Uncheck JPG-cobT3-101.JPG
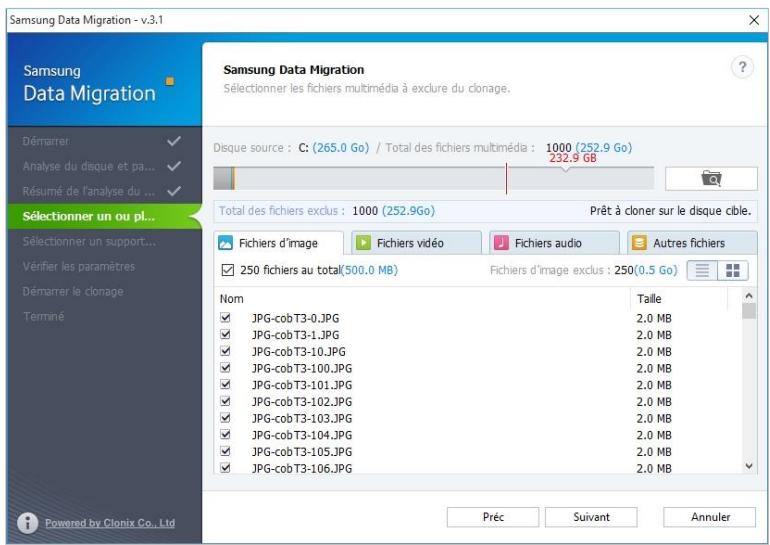The height and width of the screenshot is (545, 770). [225, 384]
